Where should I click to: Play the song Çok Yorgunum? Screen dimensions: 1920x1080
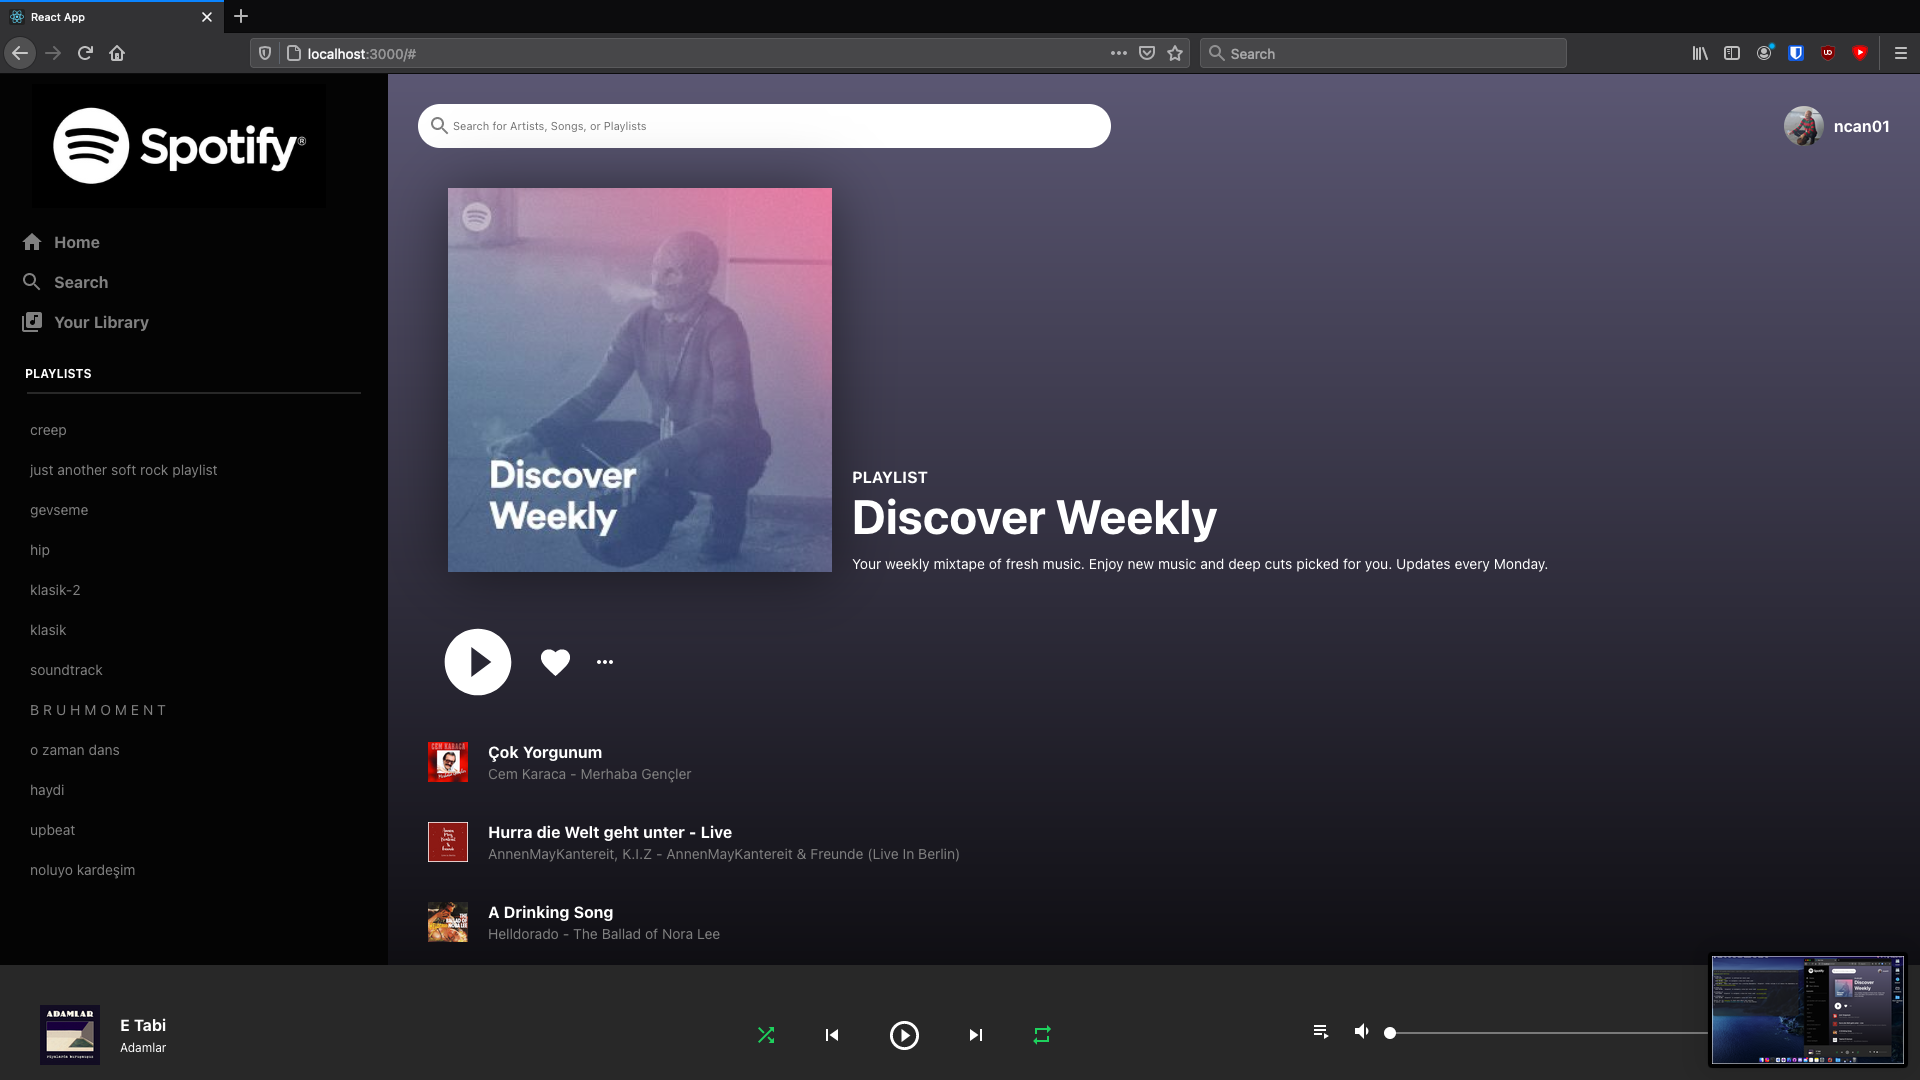click(545, 752)
